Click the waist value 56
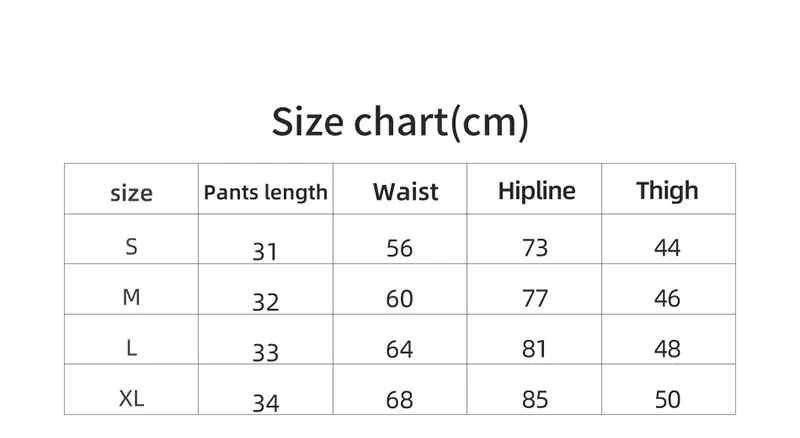This screenshot has width=800, height=438. [x=399, y=249]
